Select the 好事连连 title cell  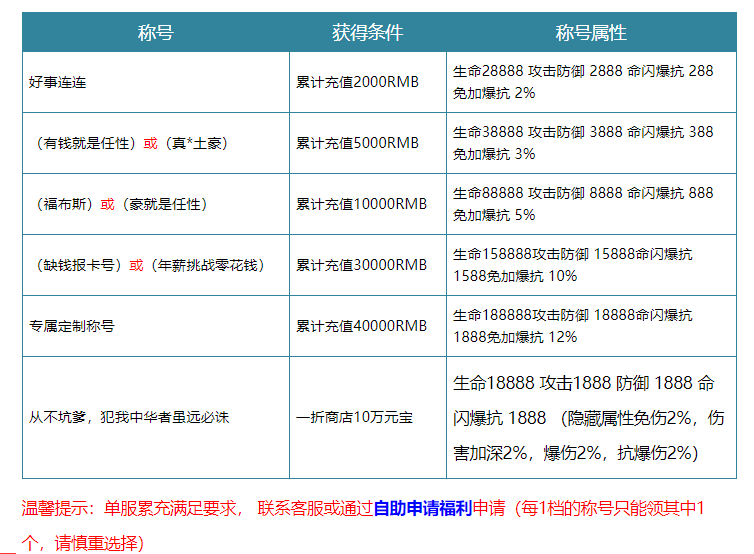click(156, 82)
